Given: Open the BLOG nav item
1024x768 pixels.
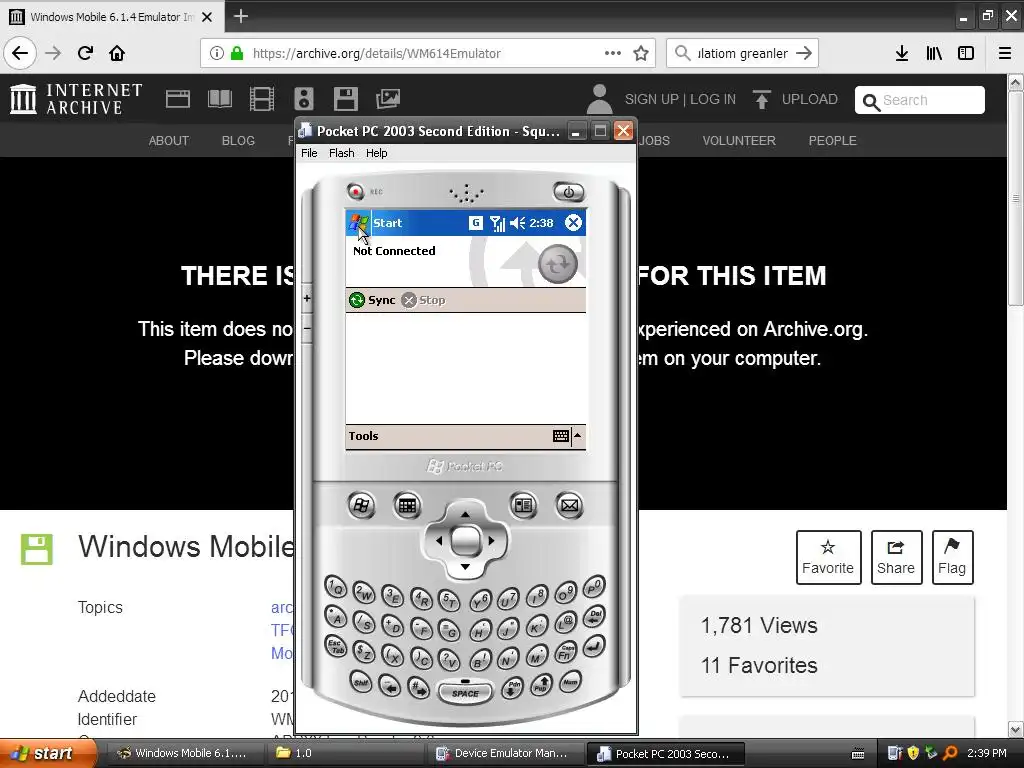Looking at the screenshot, I should 238,140.
